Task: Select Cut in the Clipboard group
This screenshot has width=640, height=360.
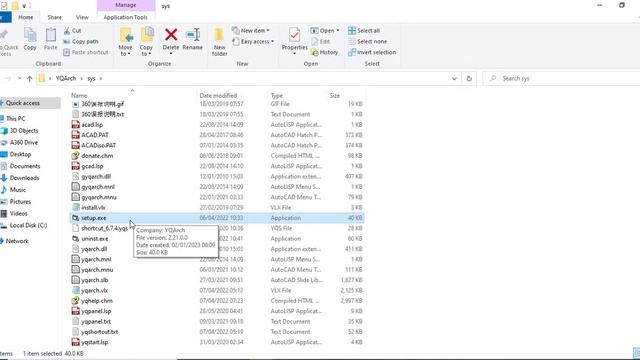Action: [73, 31]
